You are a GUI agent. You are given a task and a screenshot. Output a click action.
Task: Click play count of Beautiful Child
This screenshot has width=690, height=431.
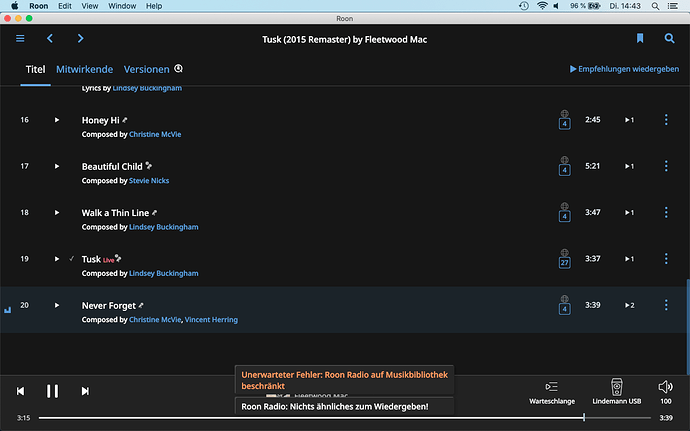(630, 166)
